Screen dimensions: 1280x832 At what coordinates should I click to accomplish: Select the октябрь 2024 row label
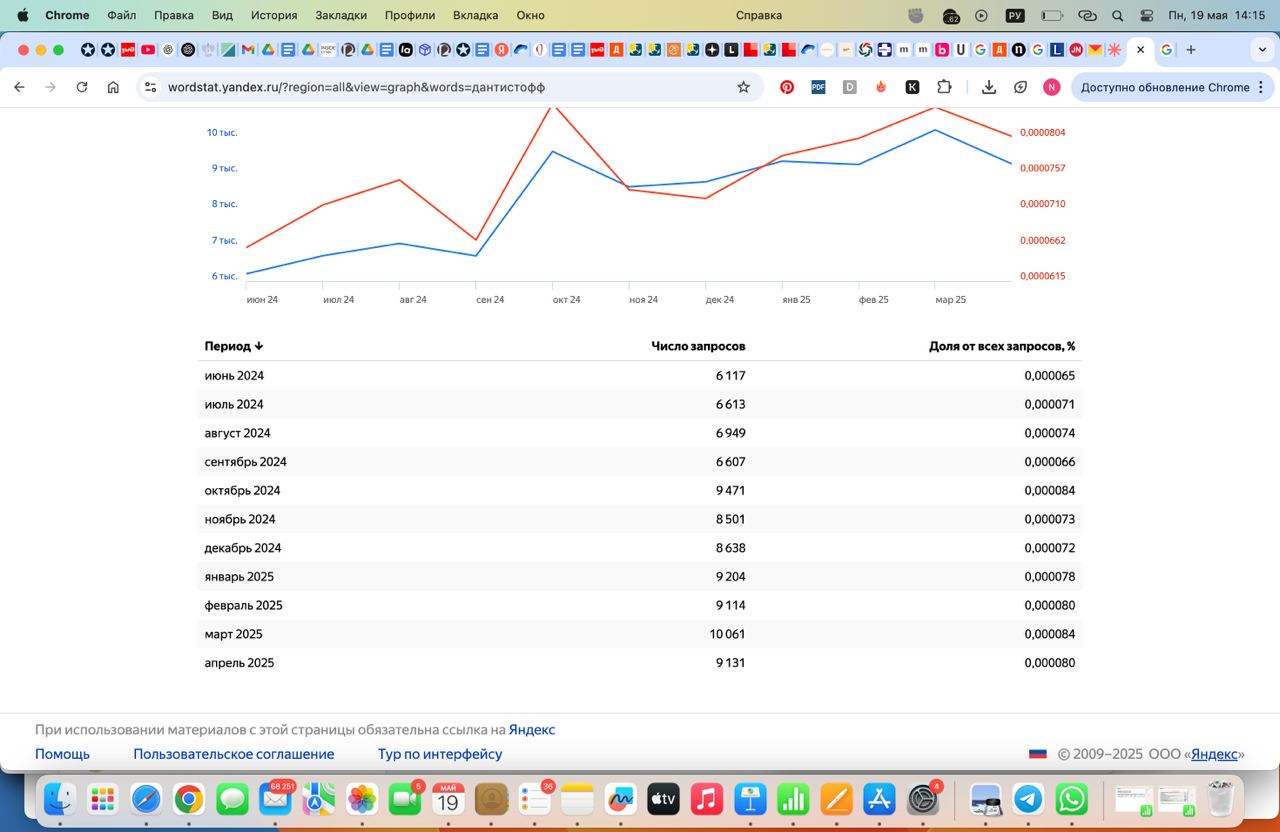pos(242,491)
